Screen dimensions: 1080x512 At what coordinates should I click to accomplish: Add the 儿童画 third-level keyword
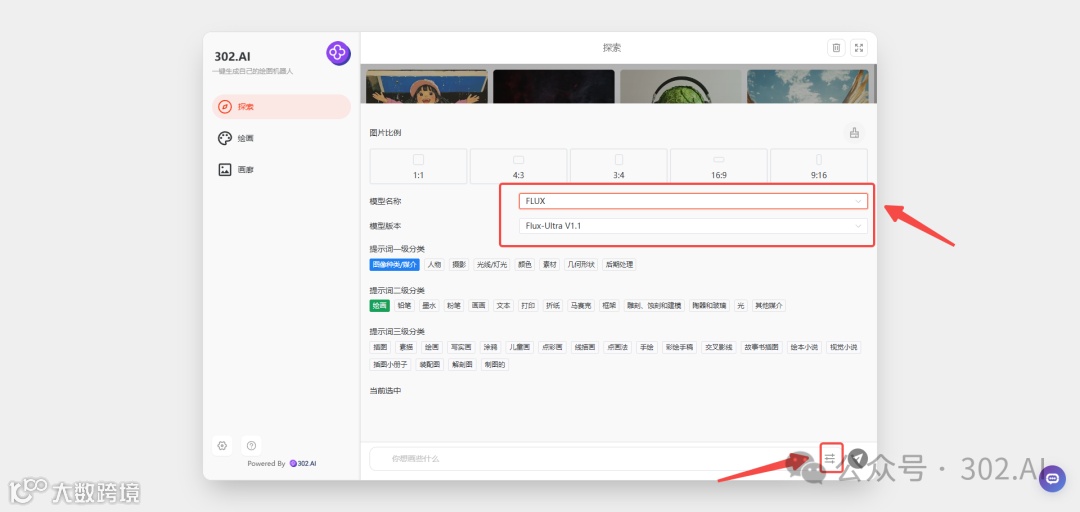(519, 347)
